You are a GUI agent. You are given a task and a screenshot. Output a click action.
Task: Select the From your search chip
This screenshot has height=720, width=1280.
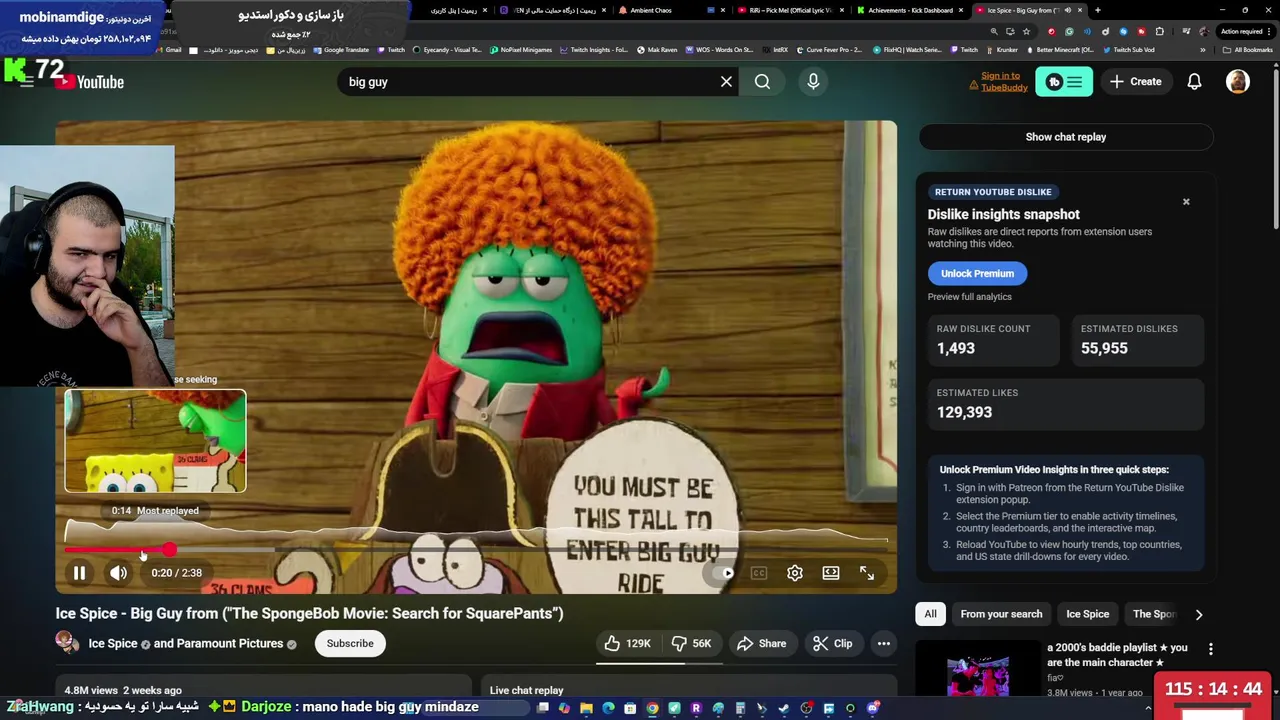(1001, 614)
